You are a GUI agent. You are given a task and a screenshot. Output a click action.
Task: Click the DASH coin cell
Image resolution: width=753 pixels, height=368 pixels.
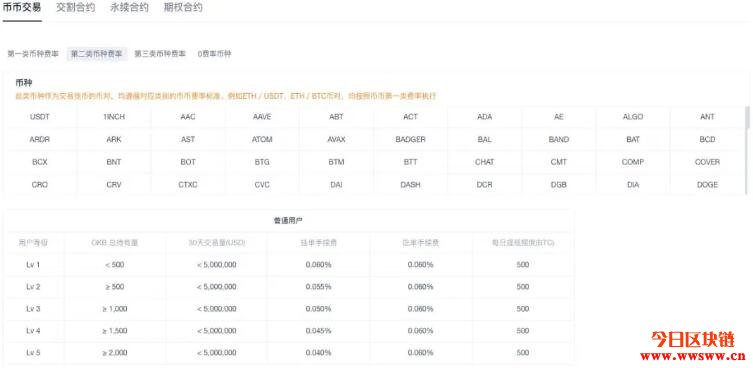[x=411, y=184]
